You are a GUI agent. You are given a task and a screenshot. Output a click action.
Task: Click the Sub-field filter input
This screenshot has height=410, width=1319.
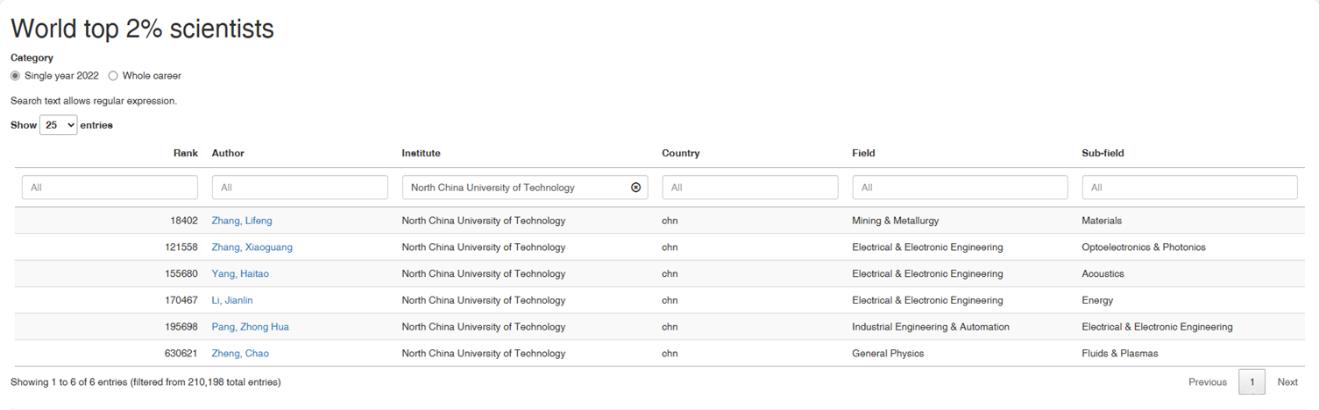[1189, 187]
